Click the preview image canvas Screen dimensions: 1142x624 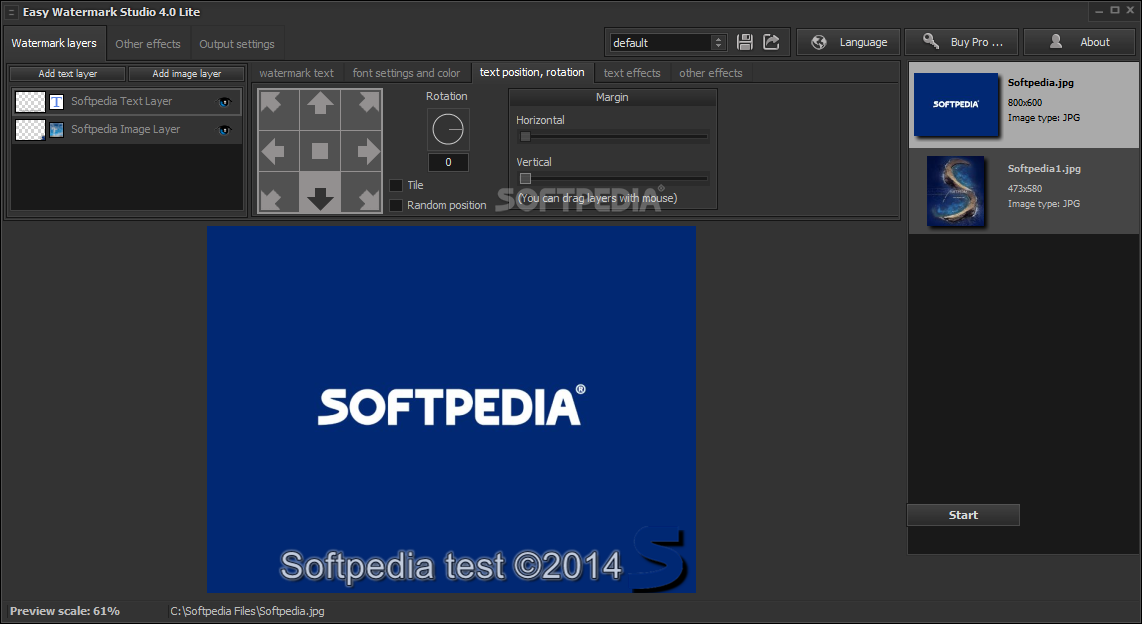(451, 409)
